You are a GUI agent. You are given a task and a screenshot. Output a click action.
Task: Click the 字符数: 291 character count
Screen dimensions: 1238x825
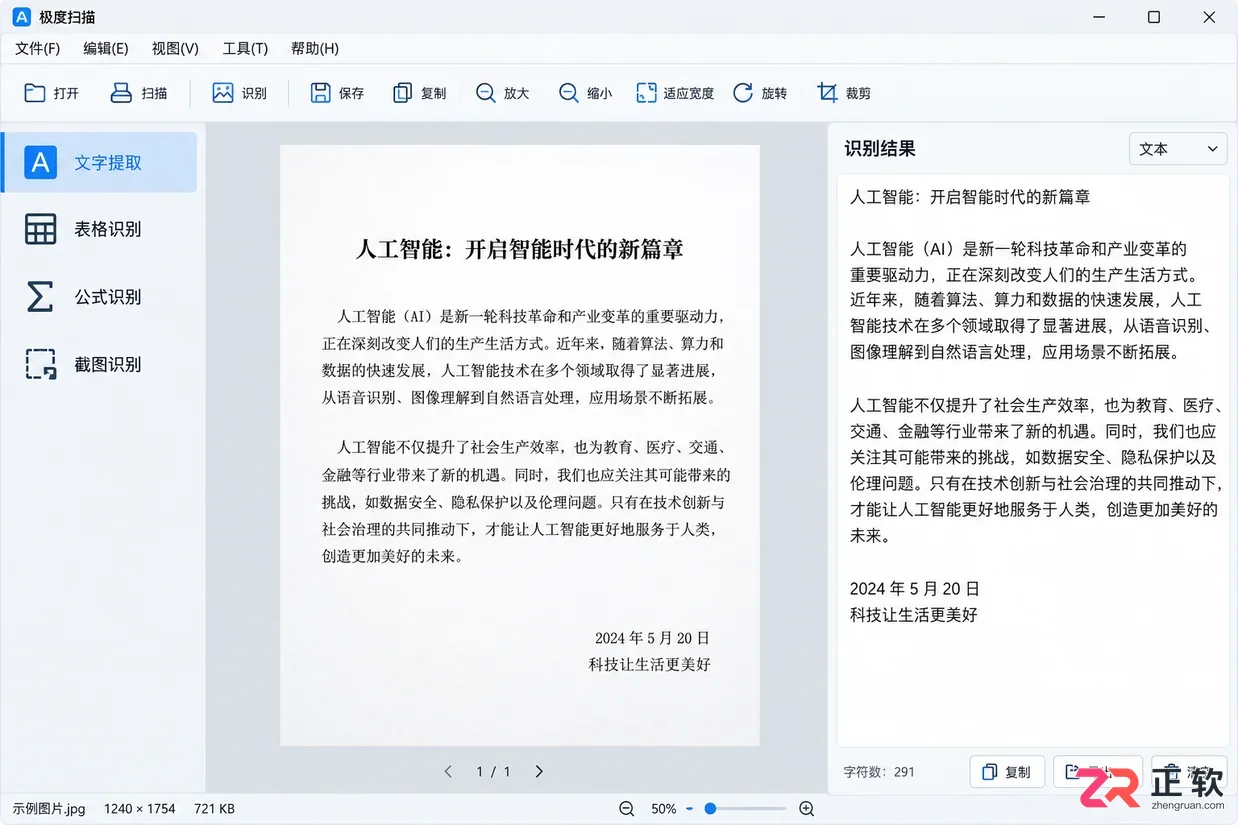point(879,772)
